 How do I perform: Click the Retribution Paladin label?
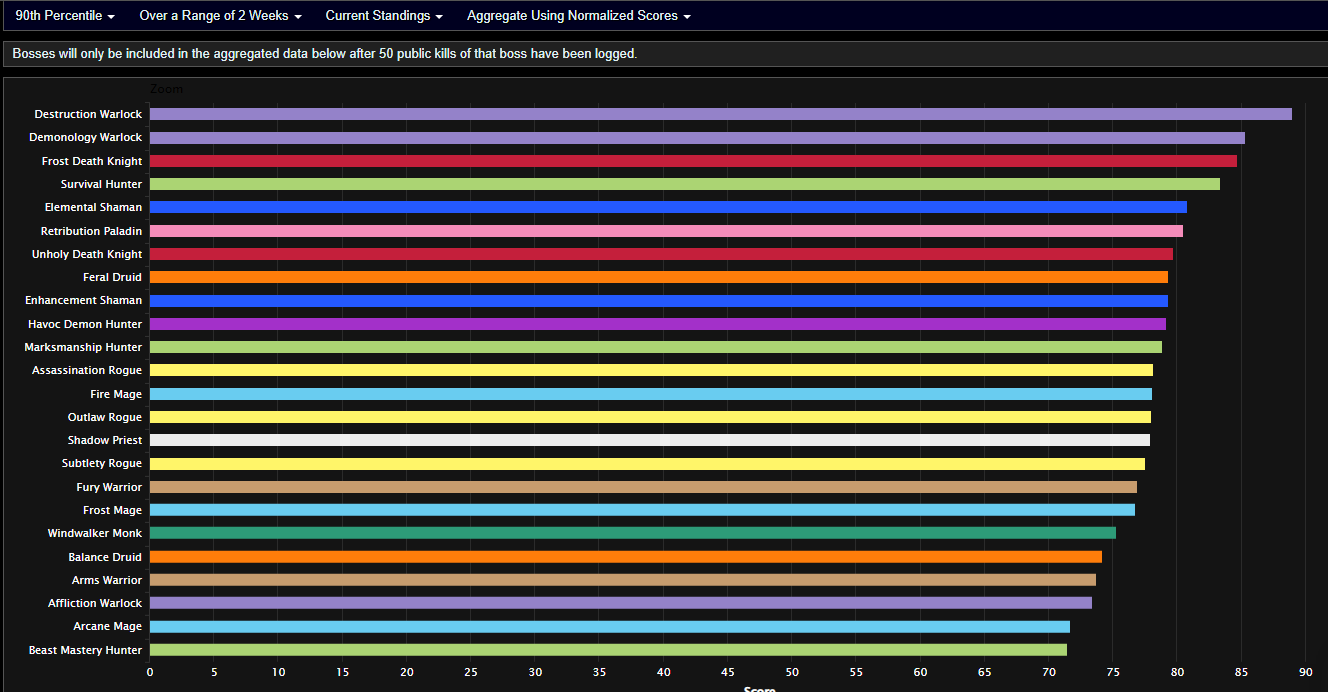click(x=91, y=231)
